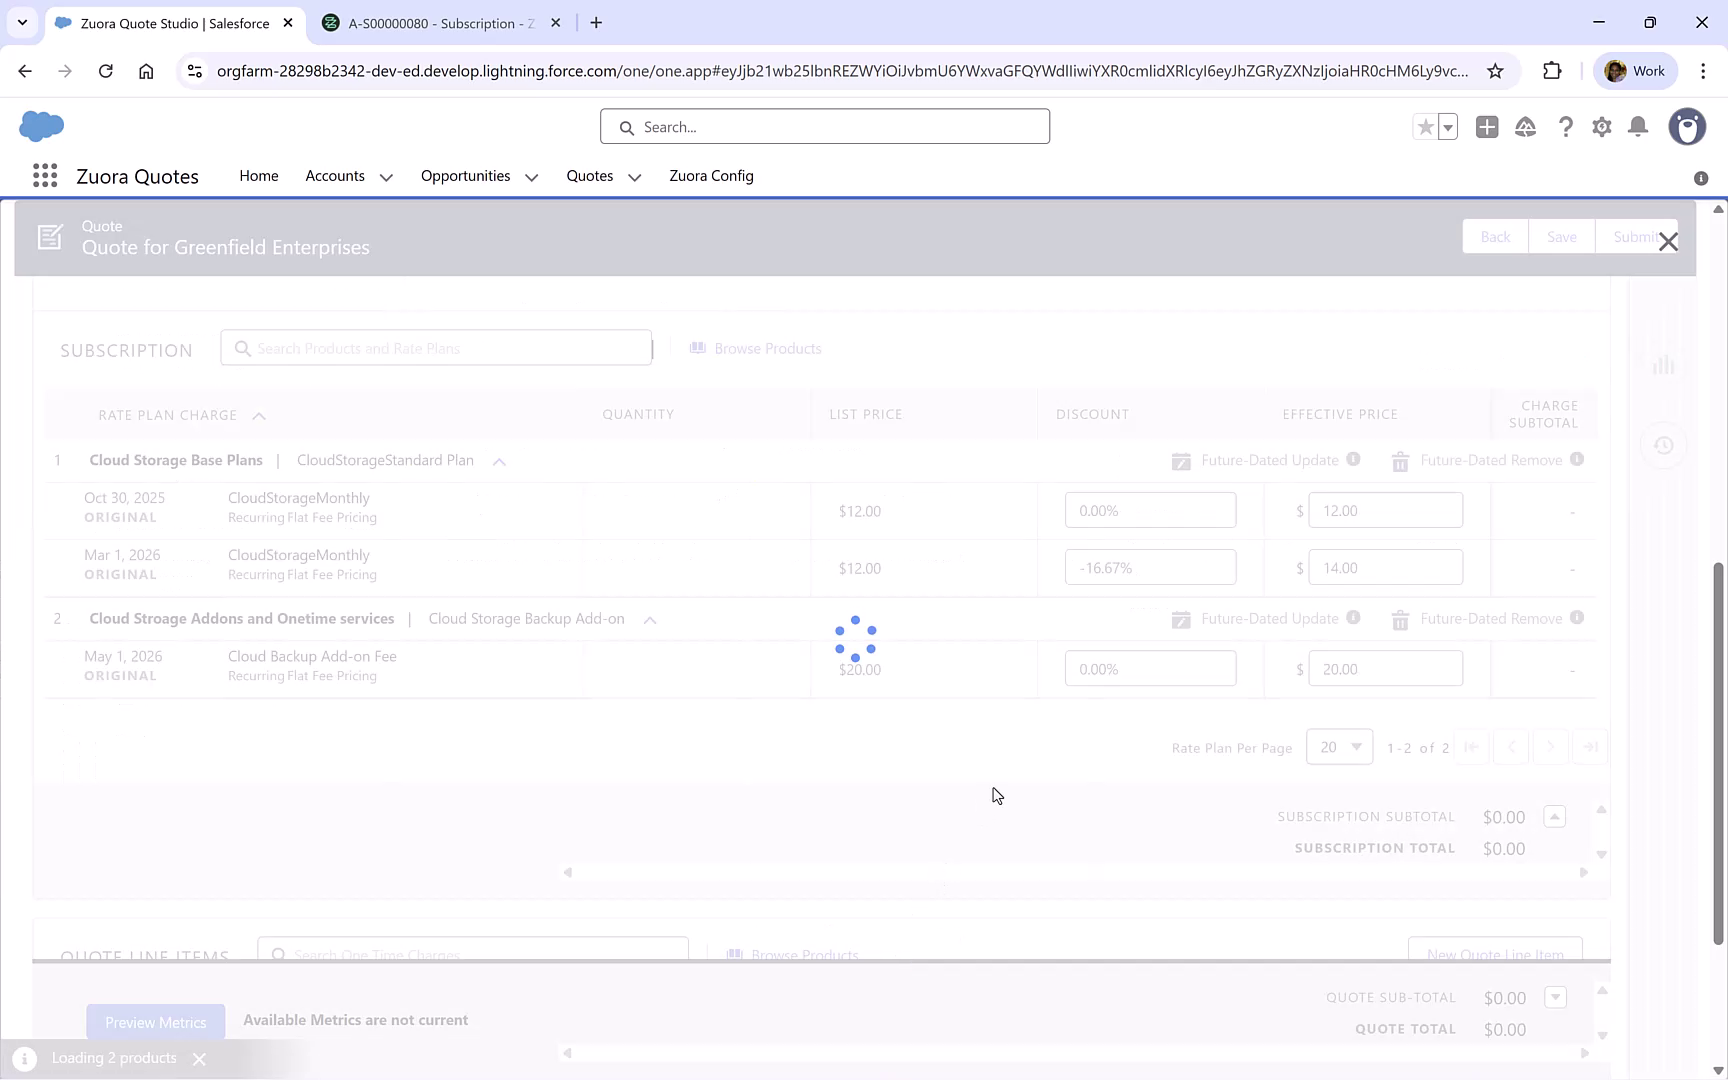
Task: Open the Rate Plan Per Page dropdown
Action: 1339,747
